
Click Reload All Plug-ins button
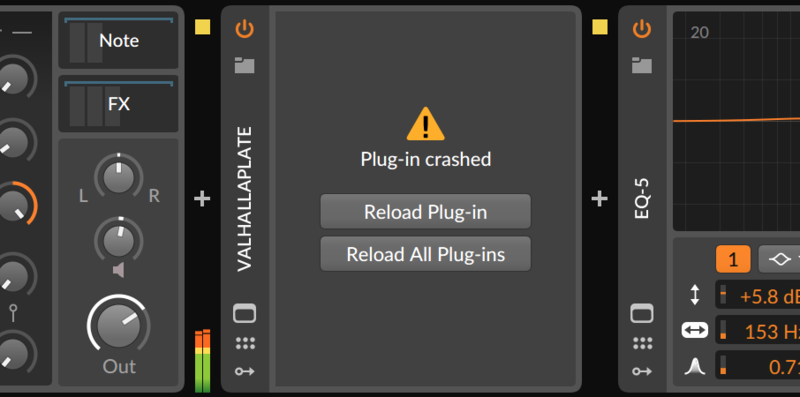[426, 254]
